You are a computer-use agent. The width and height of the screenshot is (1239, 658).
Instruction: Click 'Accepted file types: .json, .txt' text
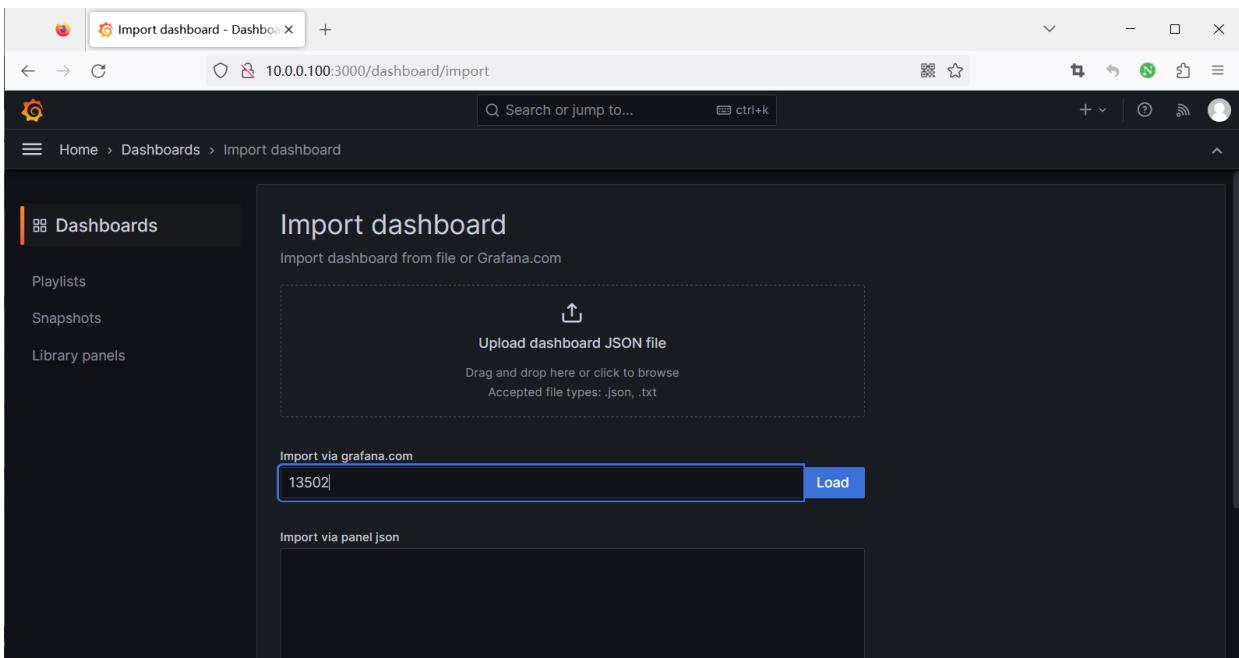point(572,391)
